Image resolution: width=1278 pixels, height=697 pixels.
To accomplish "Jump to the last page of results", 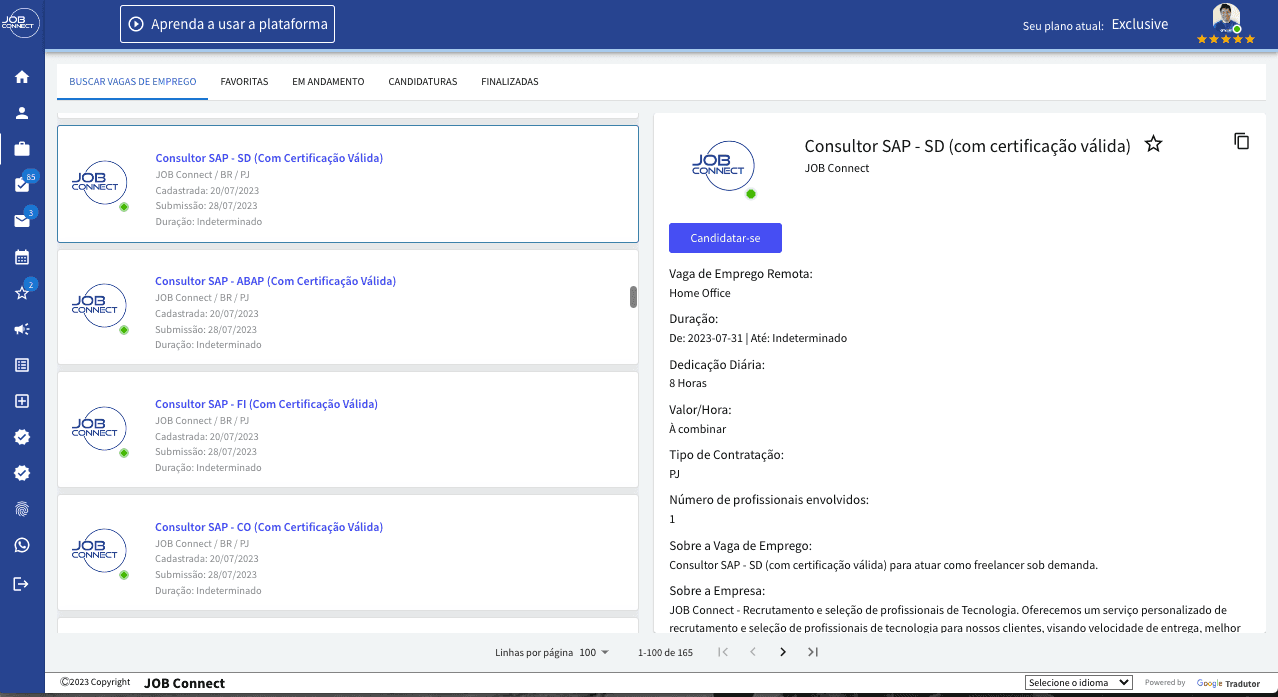I will (x=813, y=652).
